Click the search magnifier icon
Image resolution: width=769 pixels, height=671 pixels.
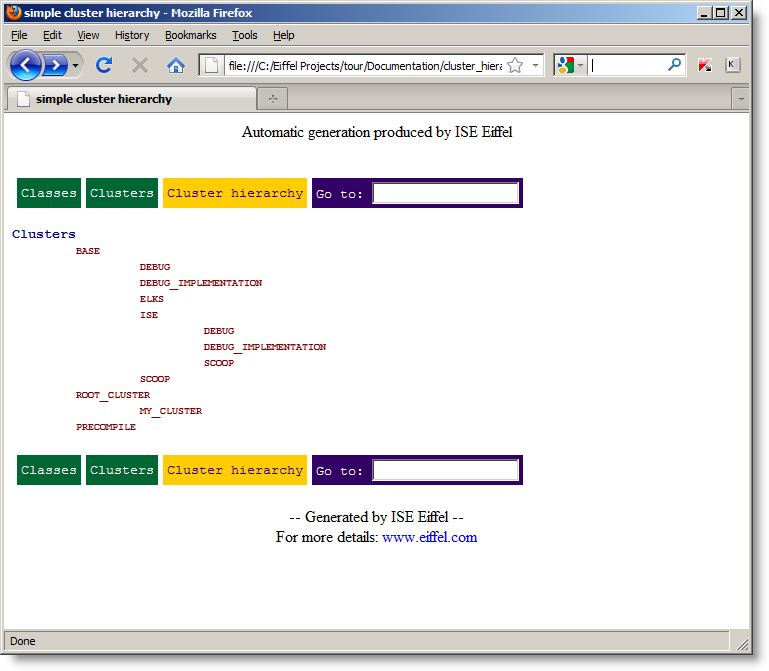[675, 65]
